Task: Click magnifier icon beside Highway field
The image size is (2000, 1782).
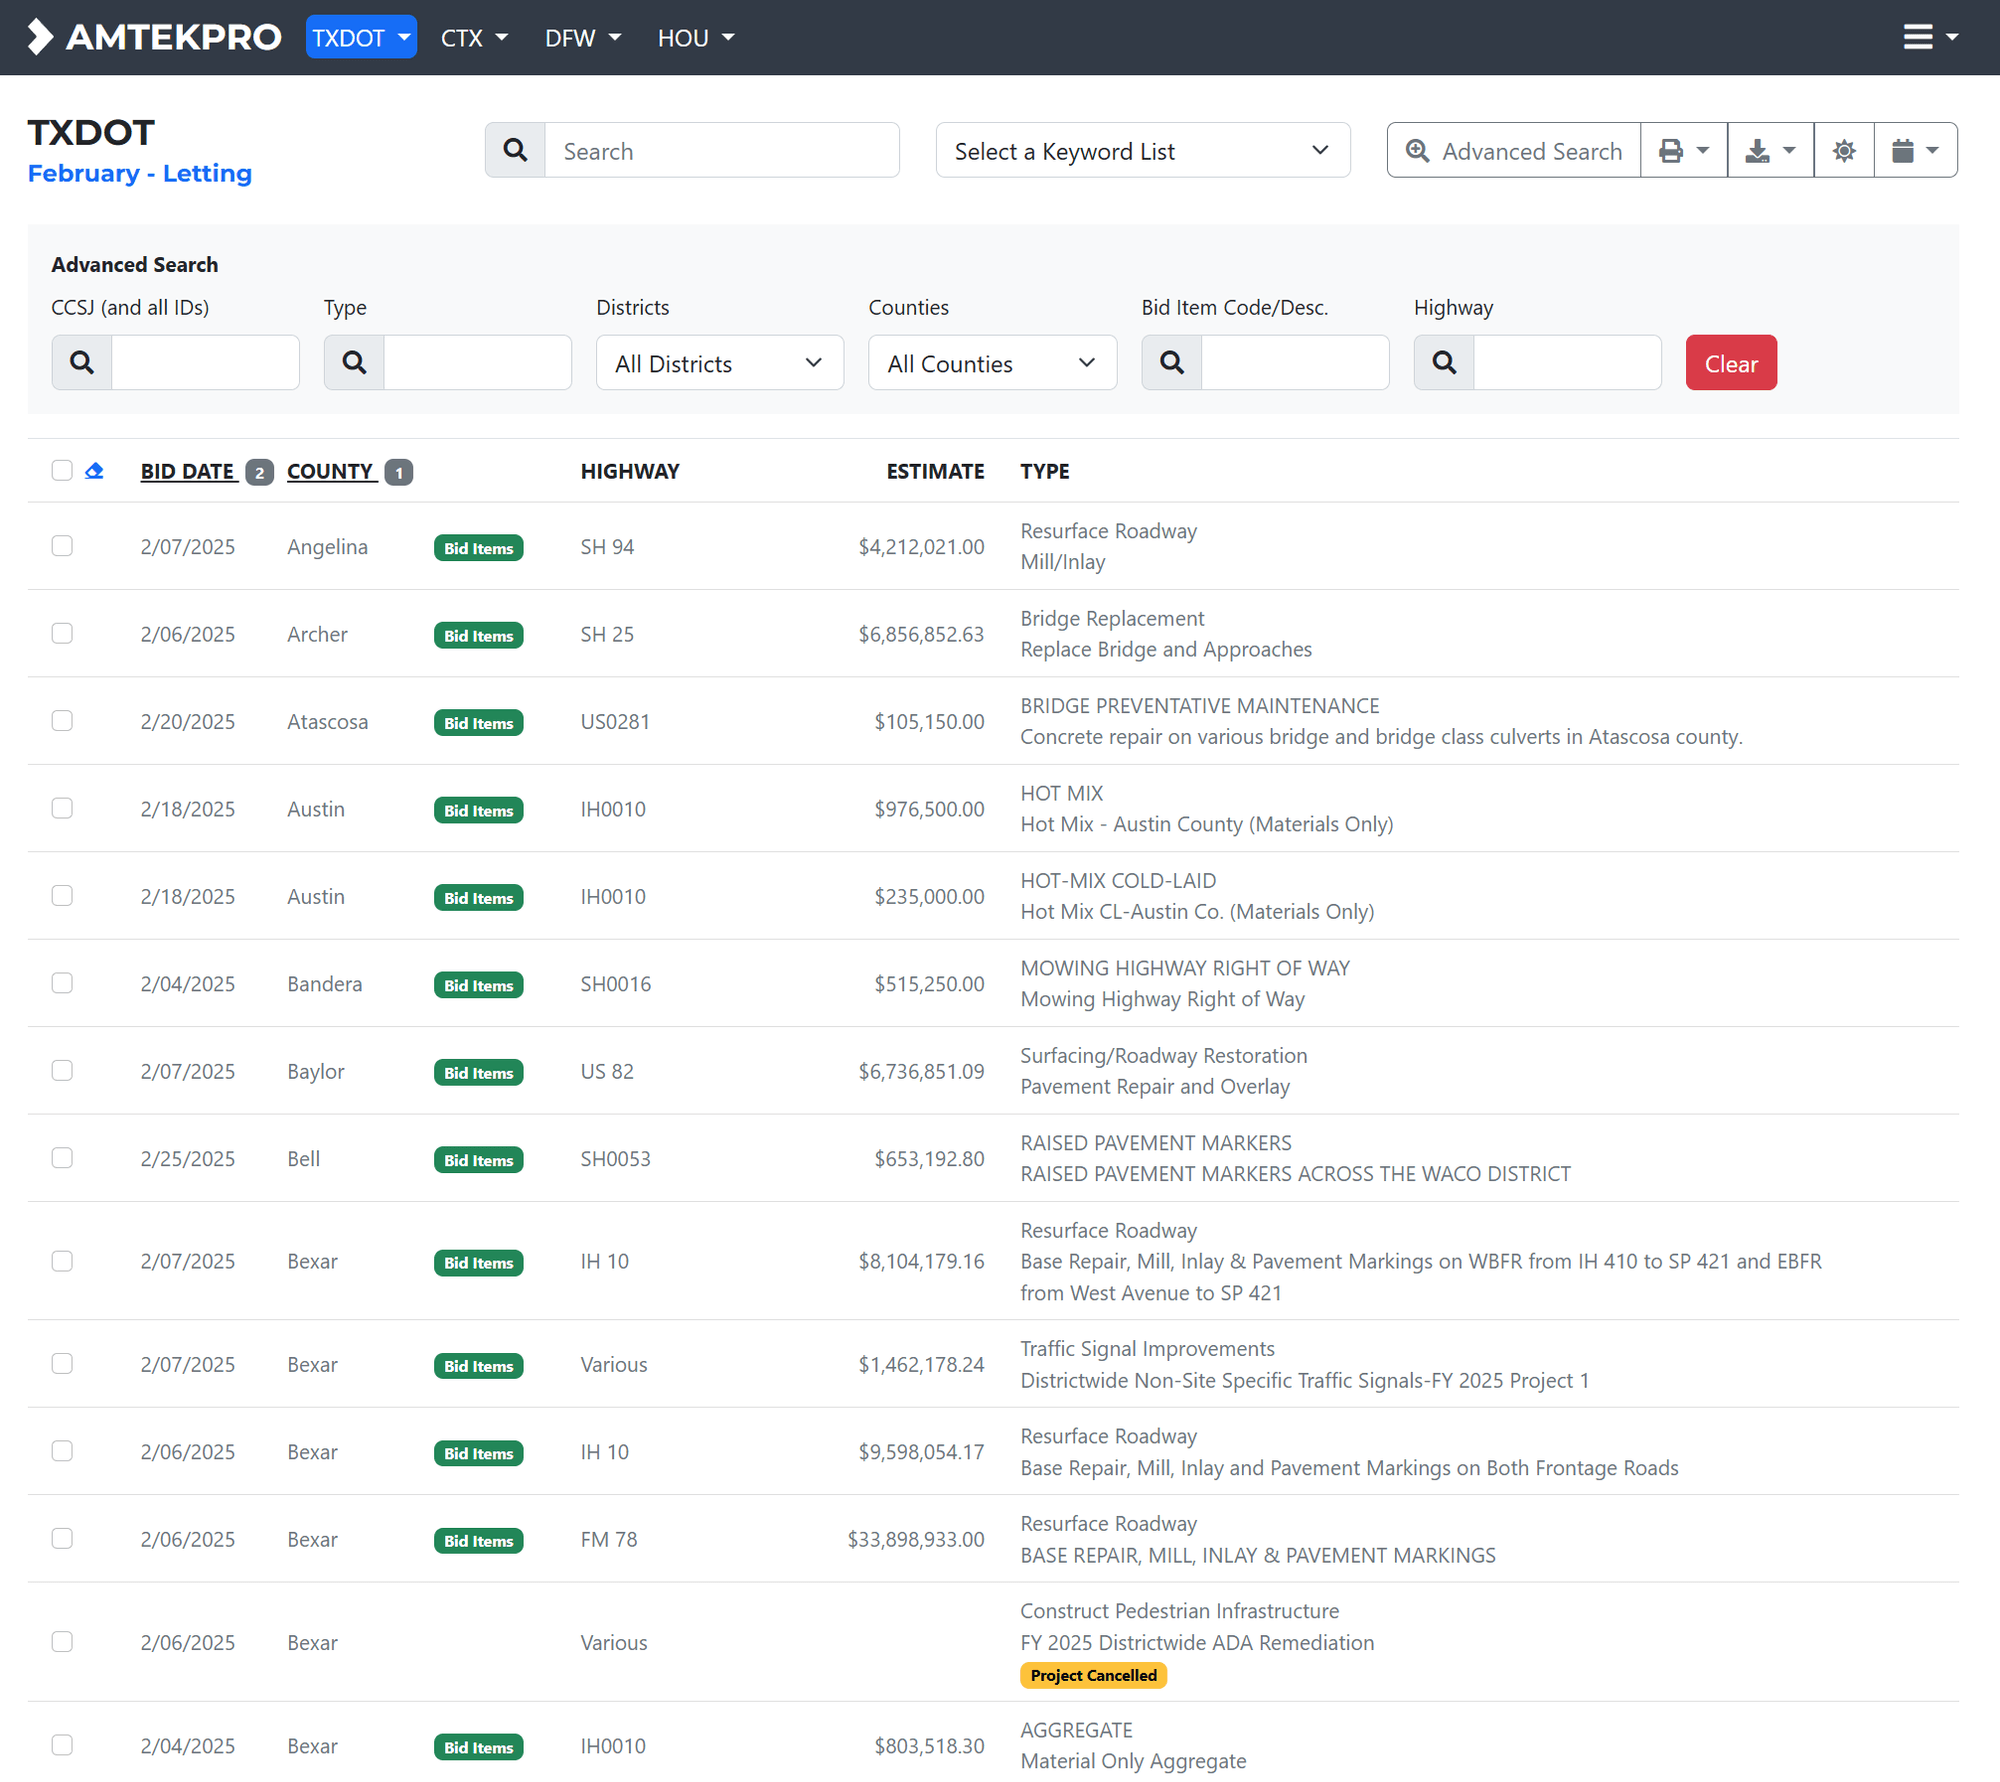Action: click(x=1443, y=363)
